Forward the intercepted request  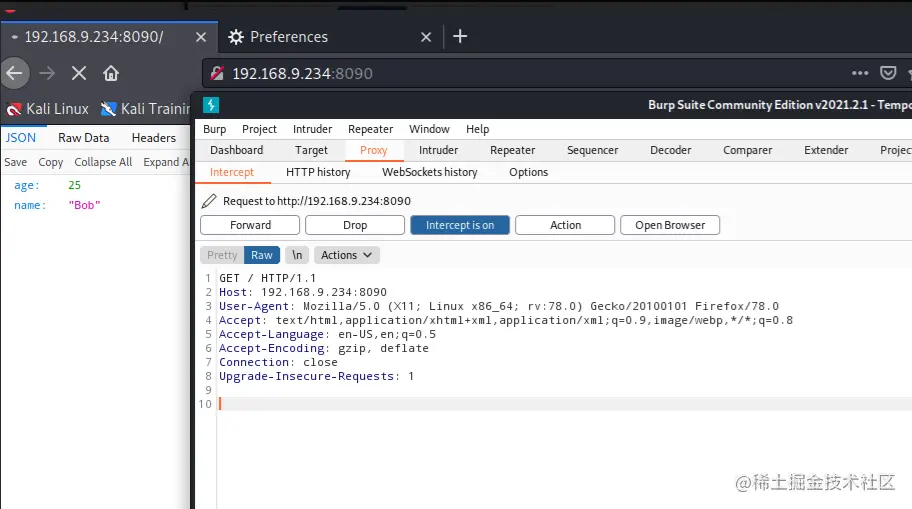(x=250, y=225)
